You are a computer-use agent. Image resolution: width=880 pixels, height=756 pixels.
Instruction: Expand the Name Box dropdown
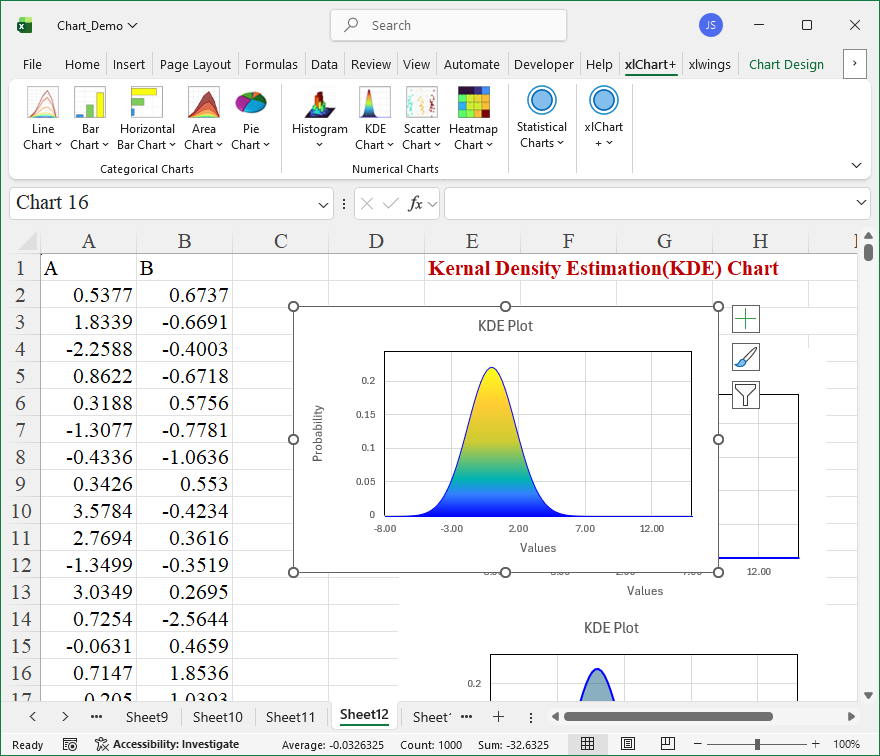pyautogui.click(x=323, y=204)
